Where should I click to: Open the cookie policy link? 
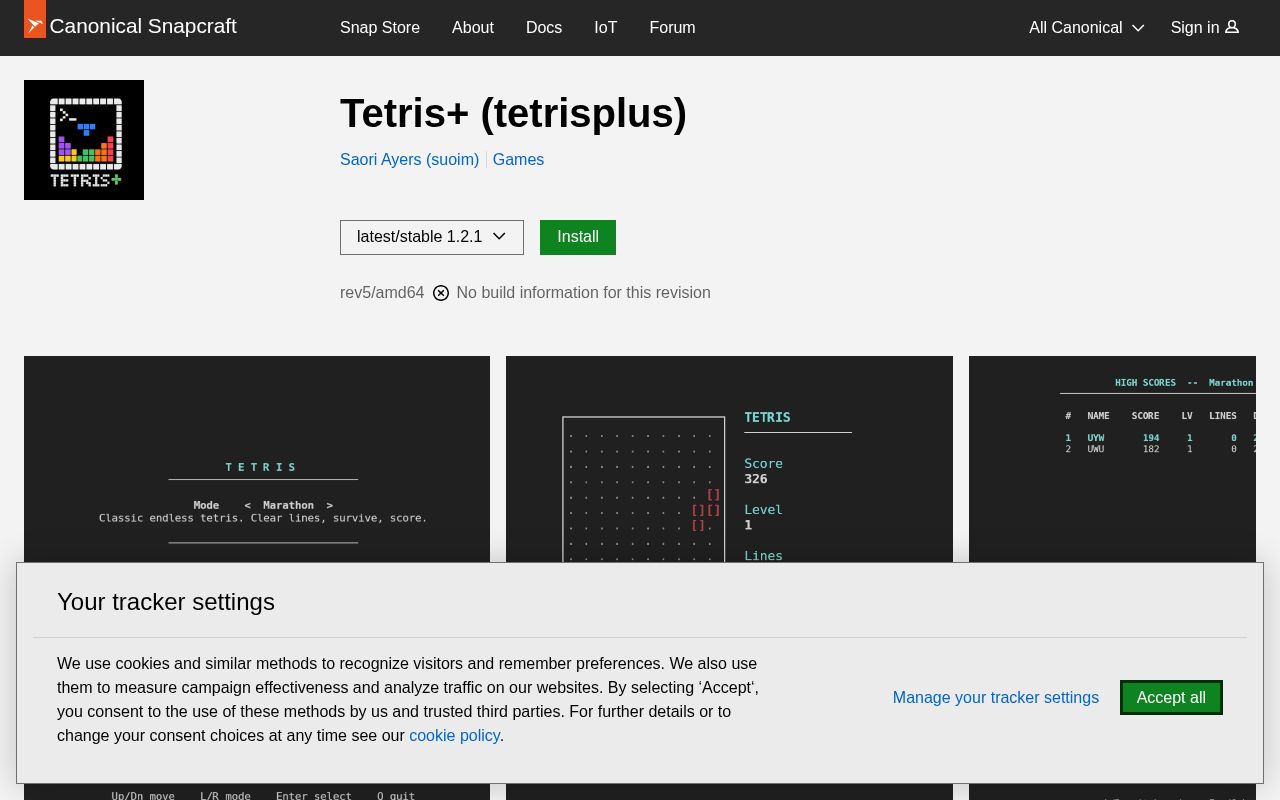[454, 735]
